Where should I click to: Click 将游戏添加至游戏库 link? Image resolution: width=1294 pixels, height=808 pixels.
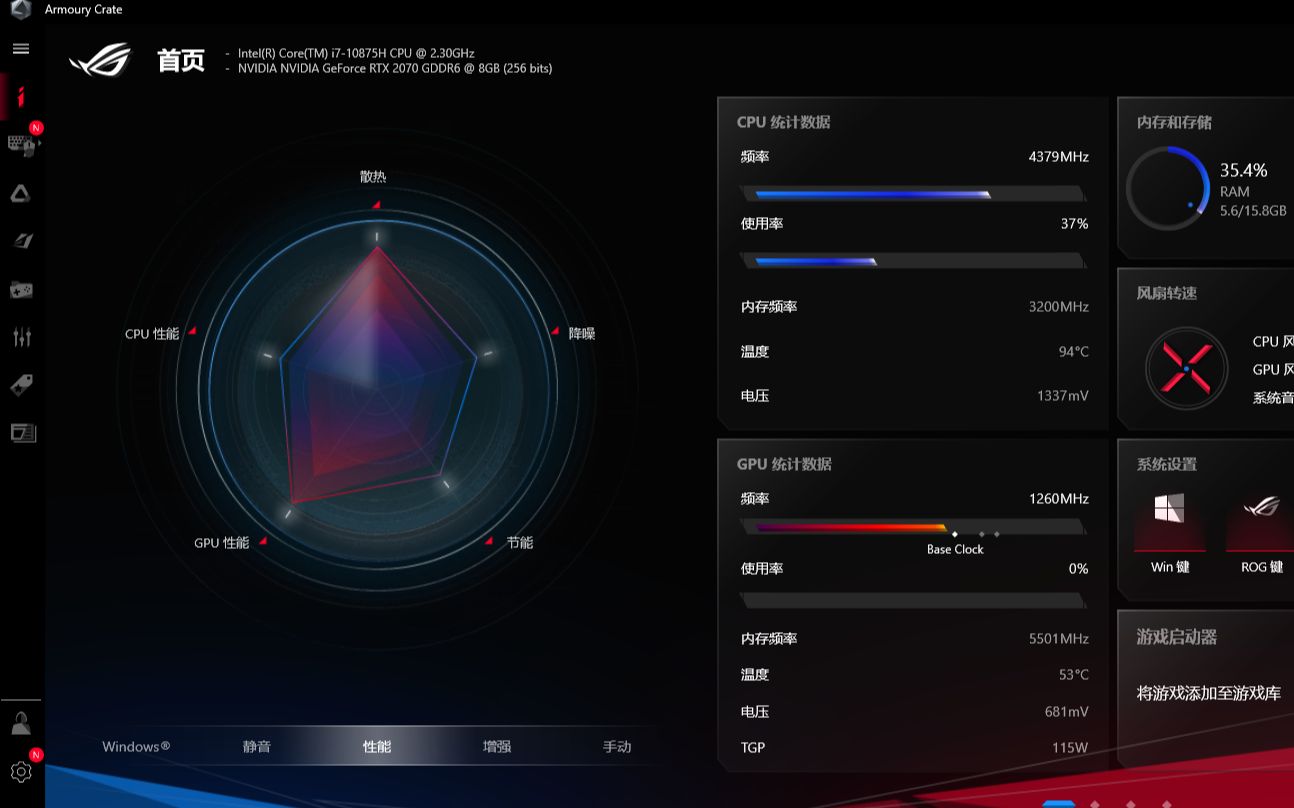1209,693
